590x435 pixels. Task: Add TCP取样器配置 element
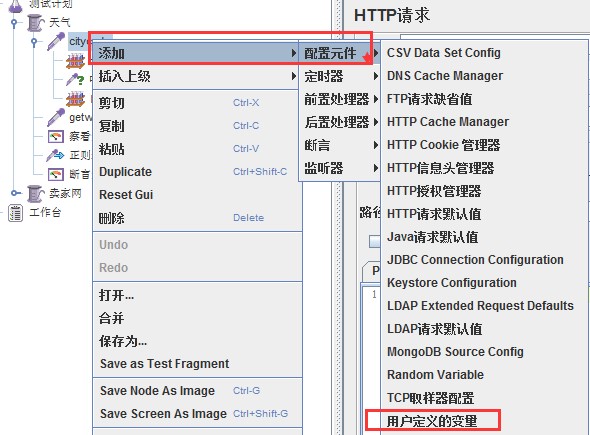click(x=484, y=398)
